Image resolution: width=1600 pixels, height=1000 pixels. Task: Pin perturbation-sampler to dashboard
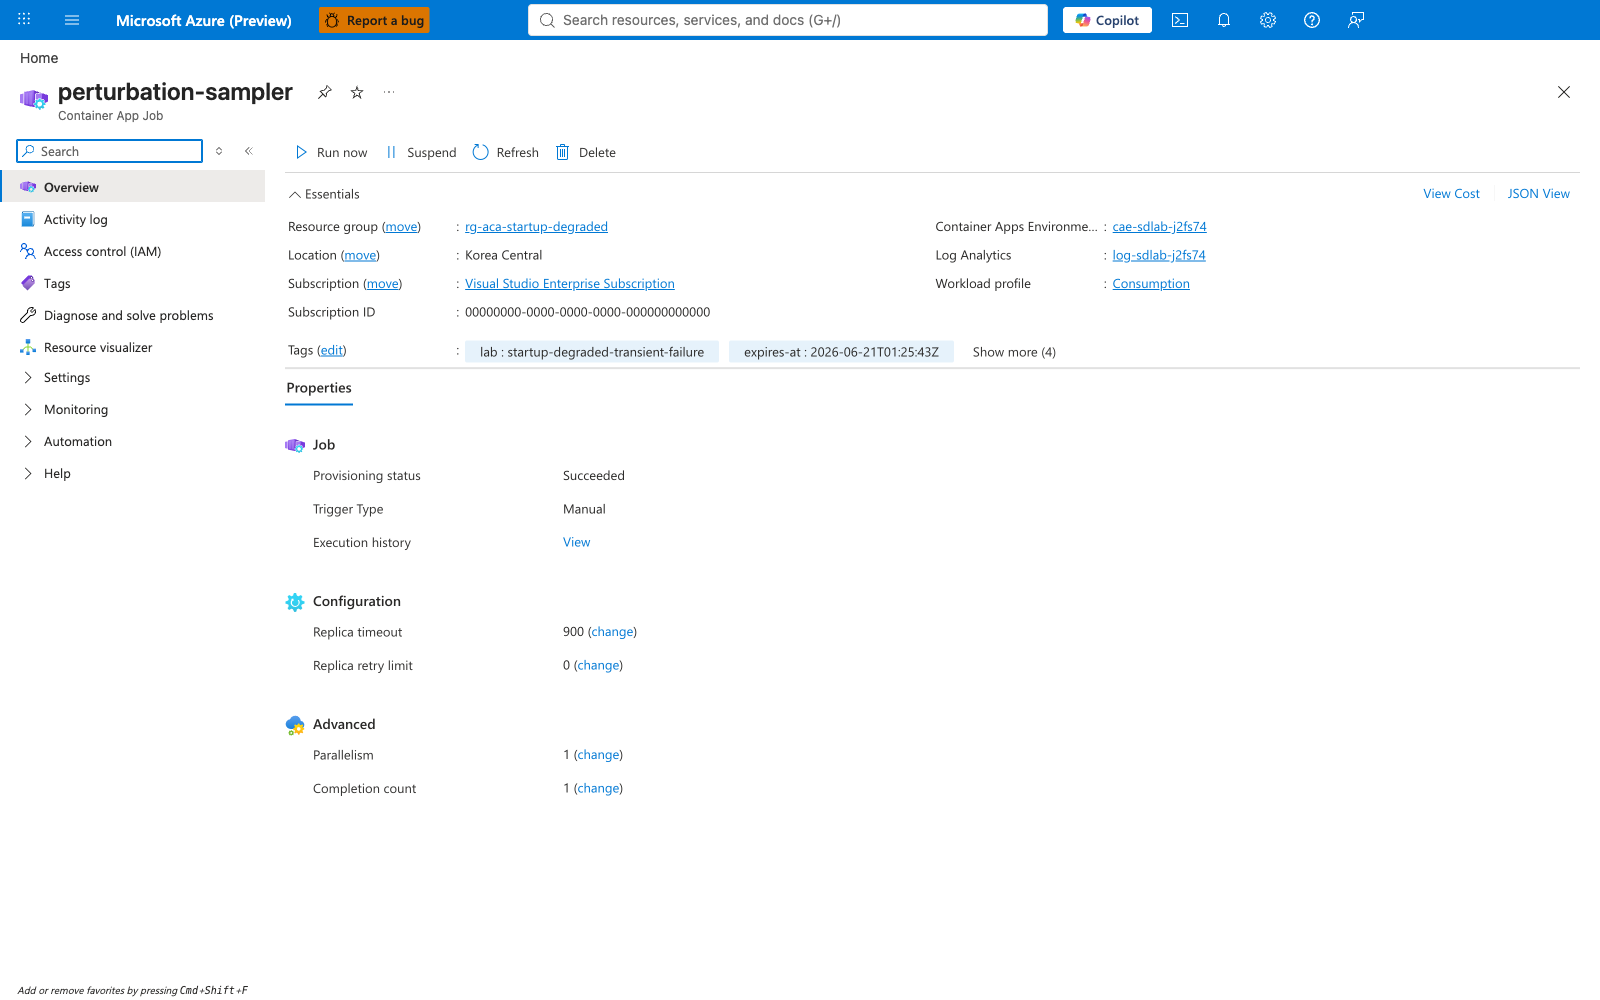pyautogui.click(x=325, y=92)
